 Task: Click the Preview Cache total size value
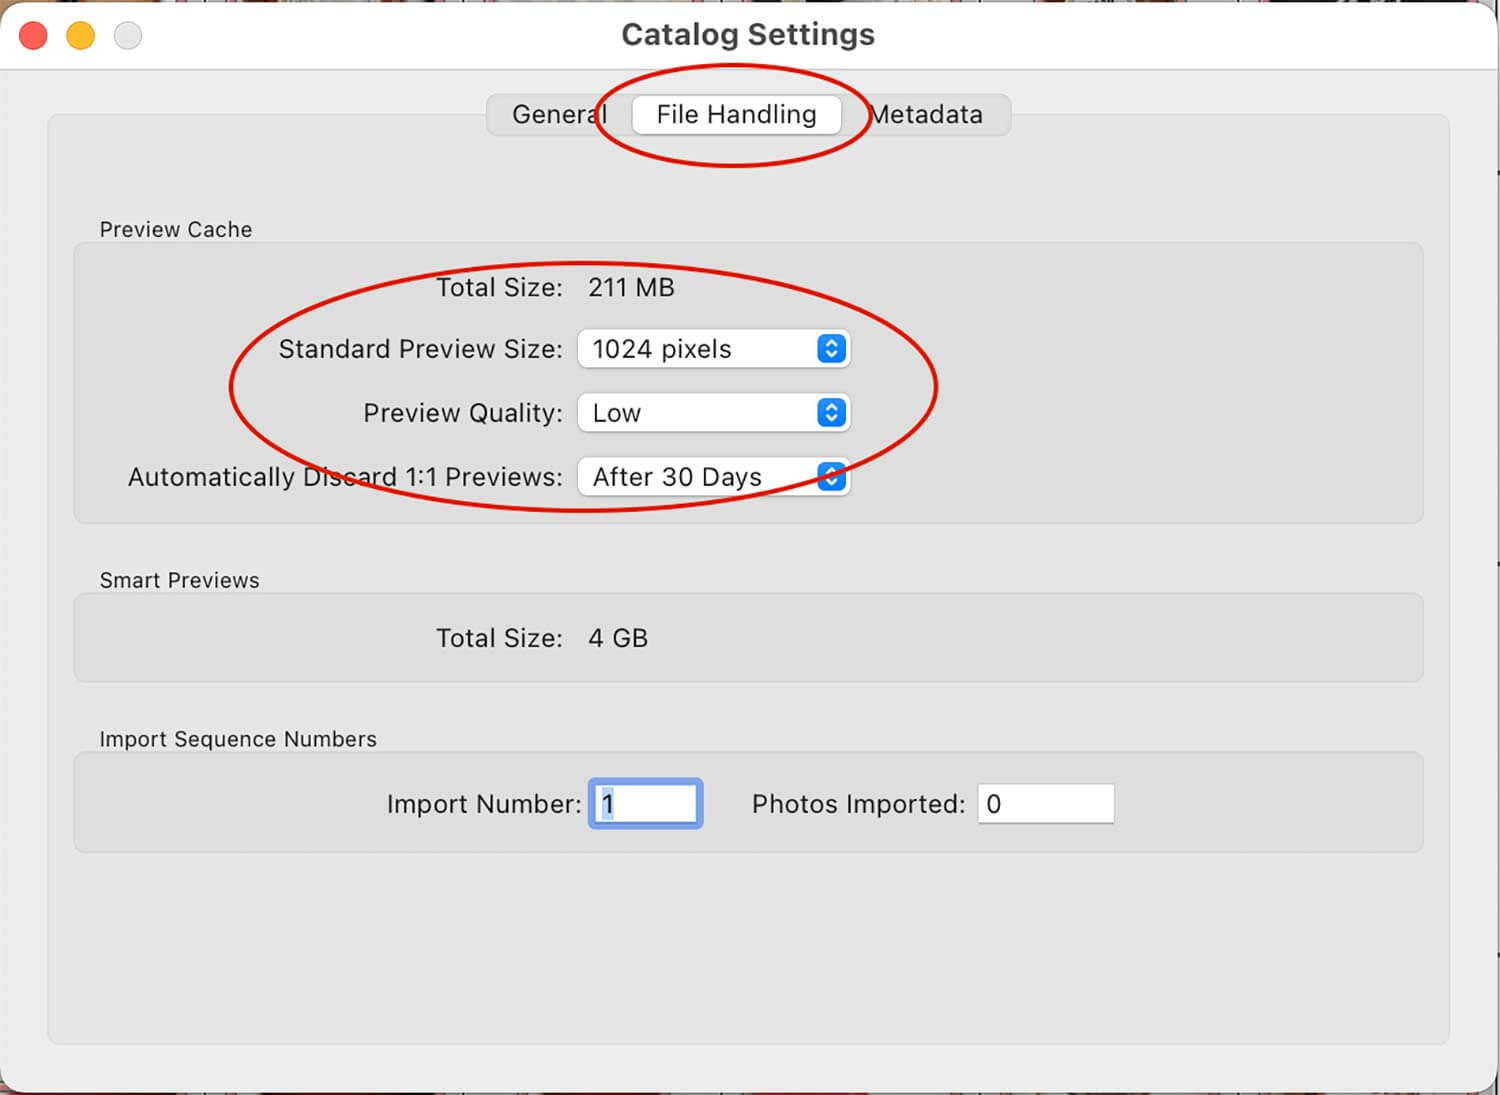[631, 288]
